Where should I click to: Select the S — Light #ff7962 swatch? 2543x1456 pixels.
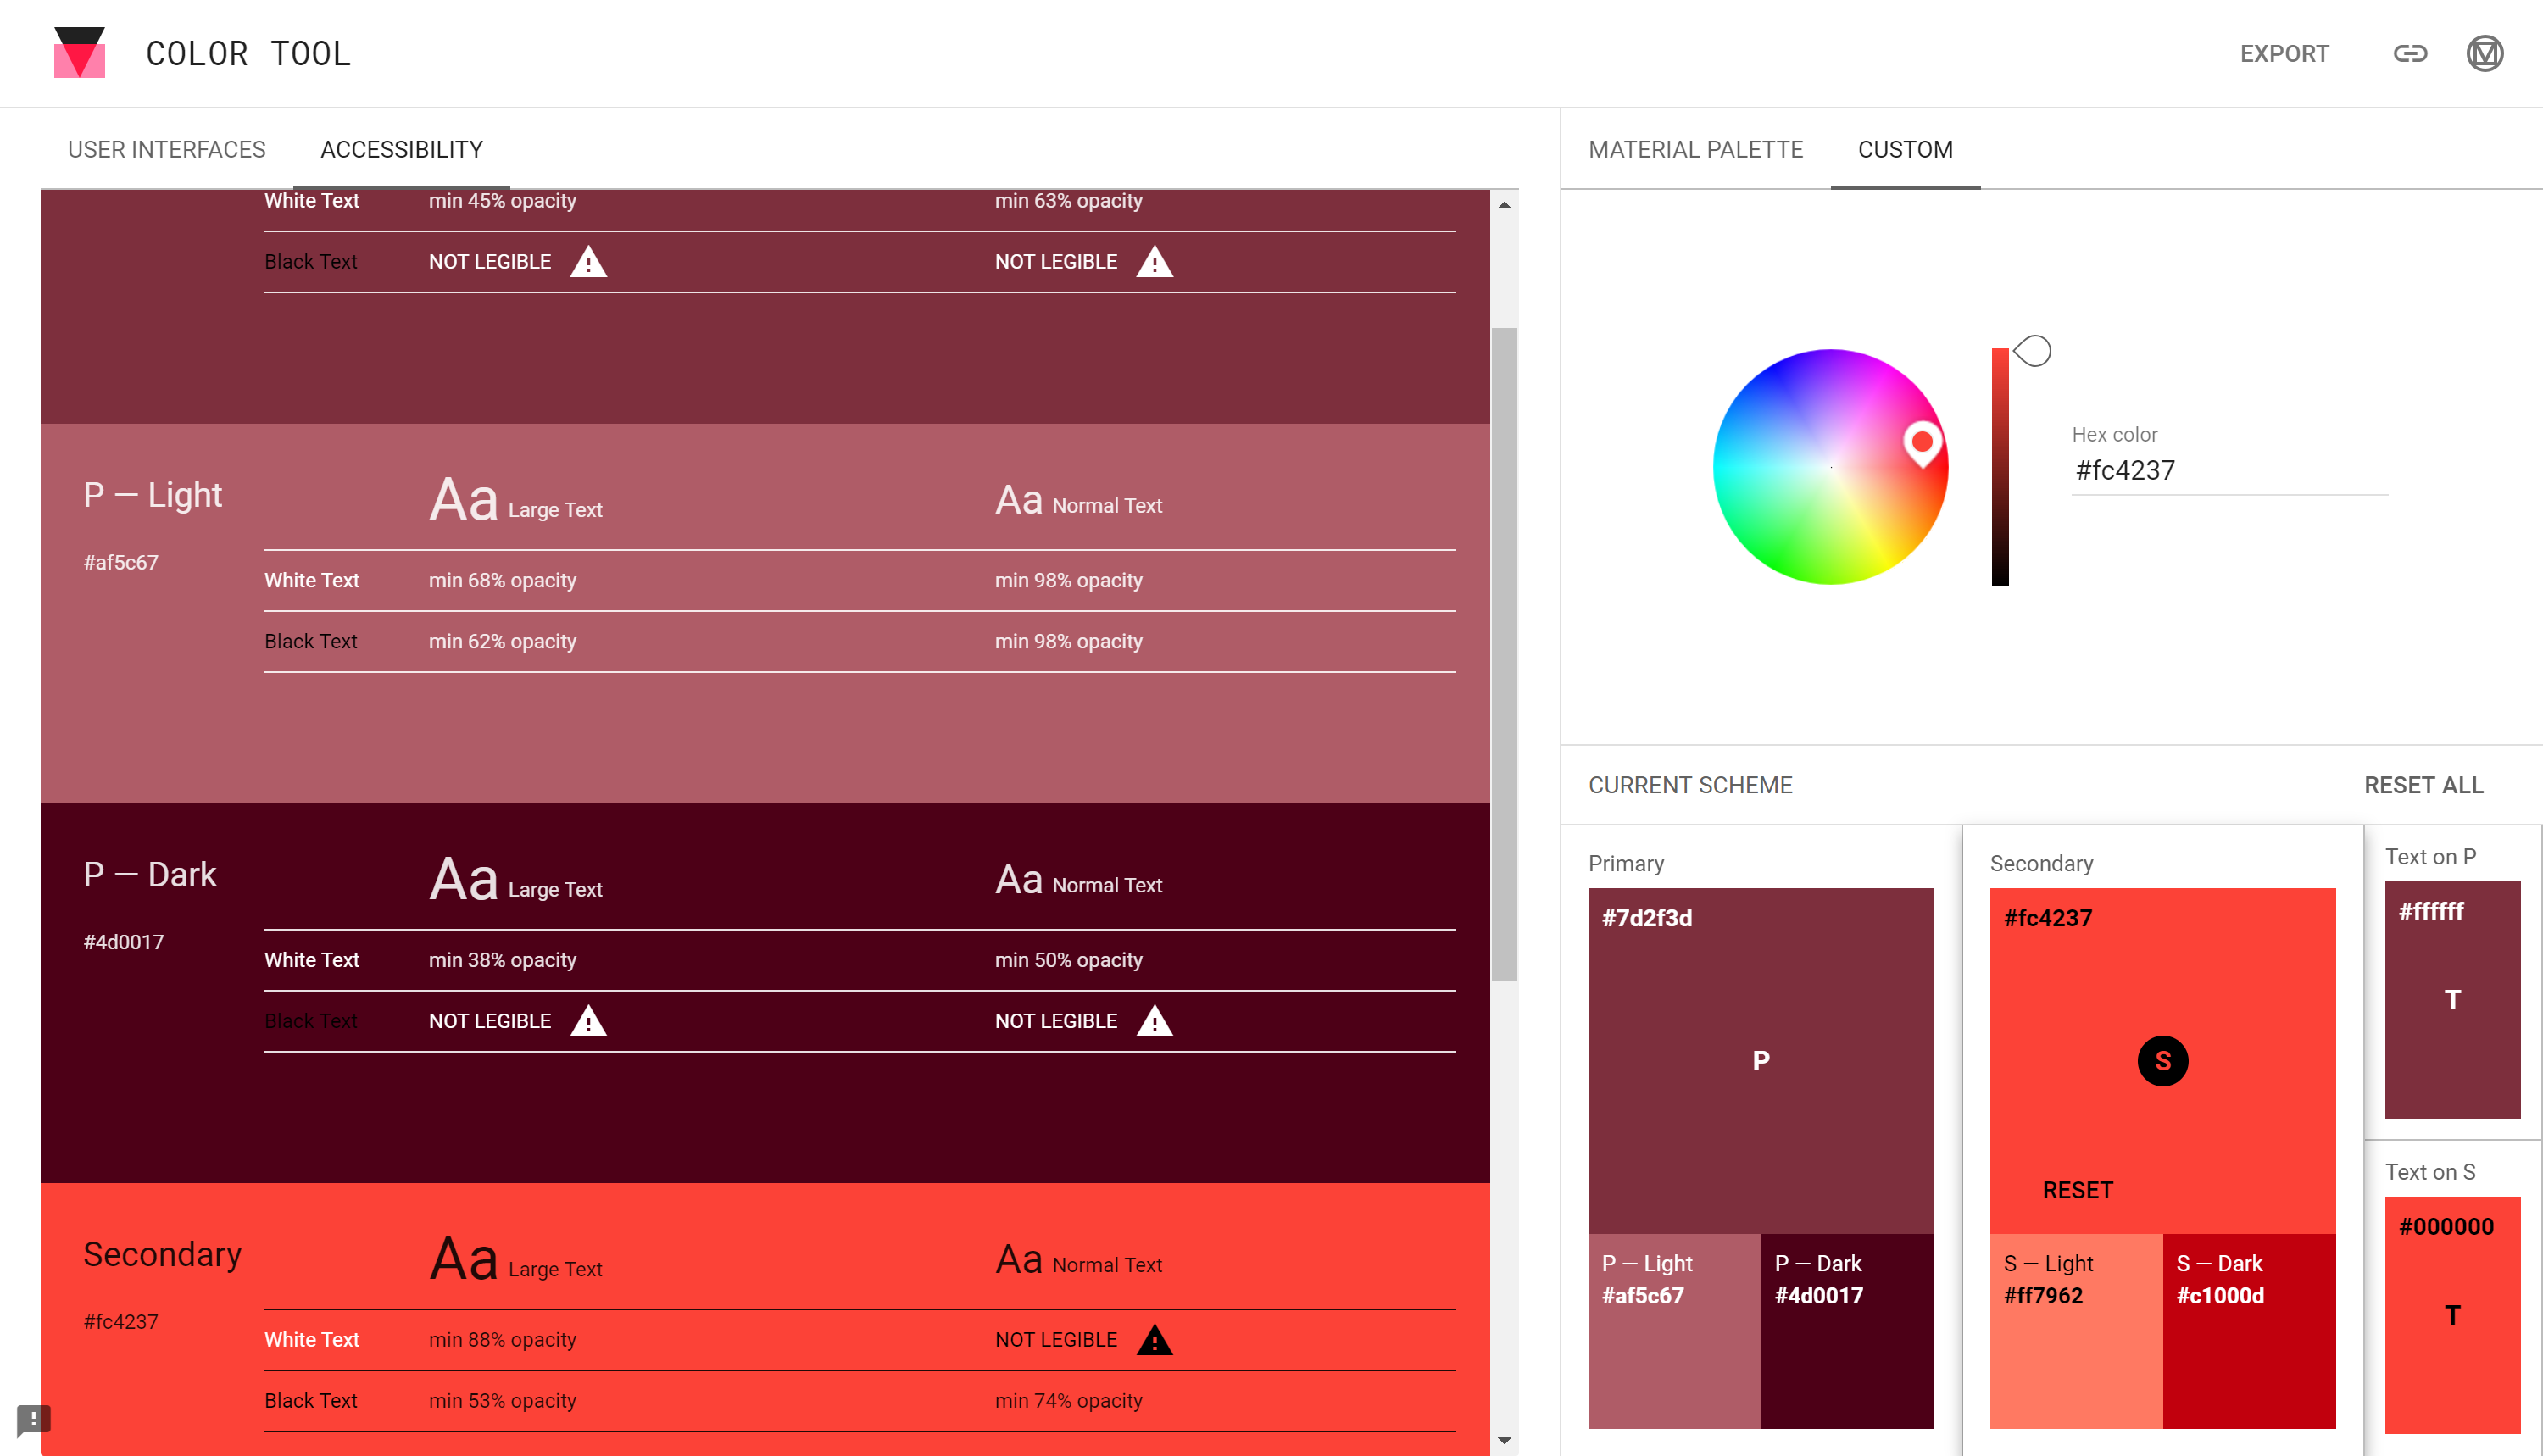click(x=2076, y=1331)
